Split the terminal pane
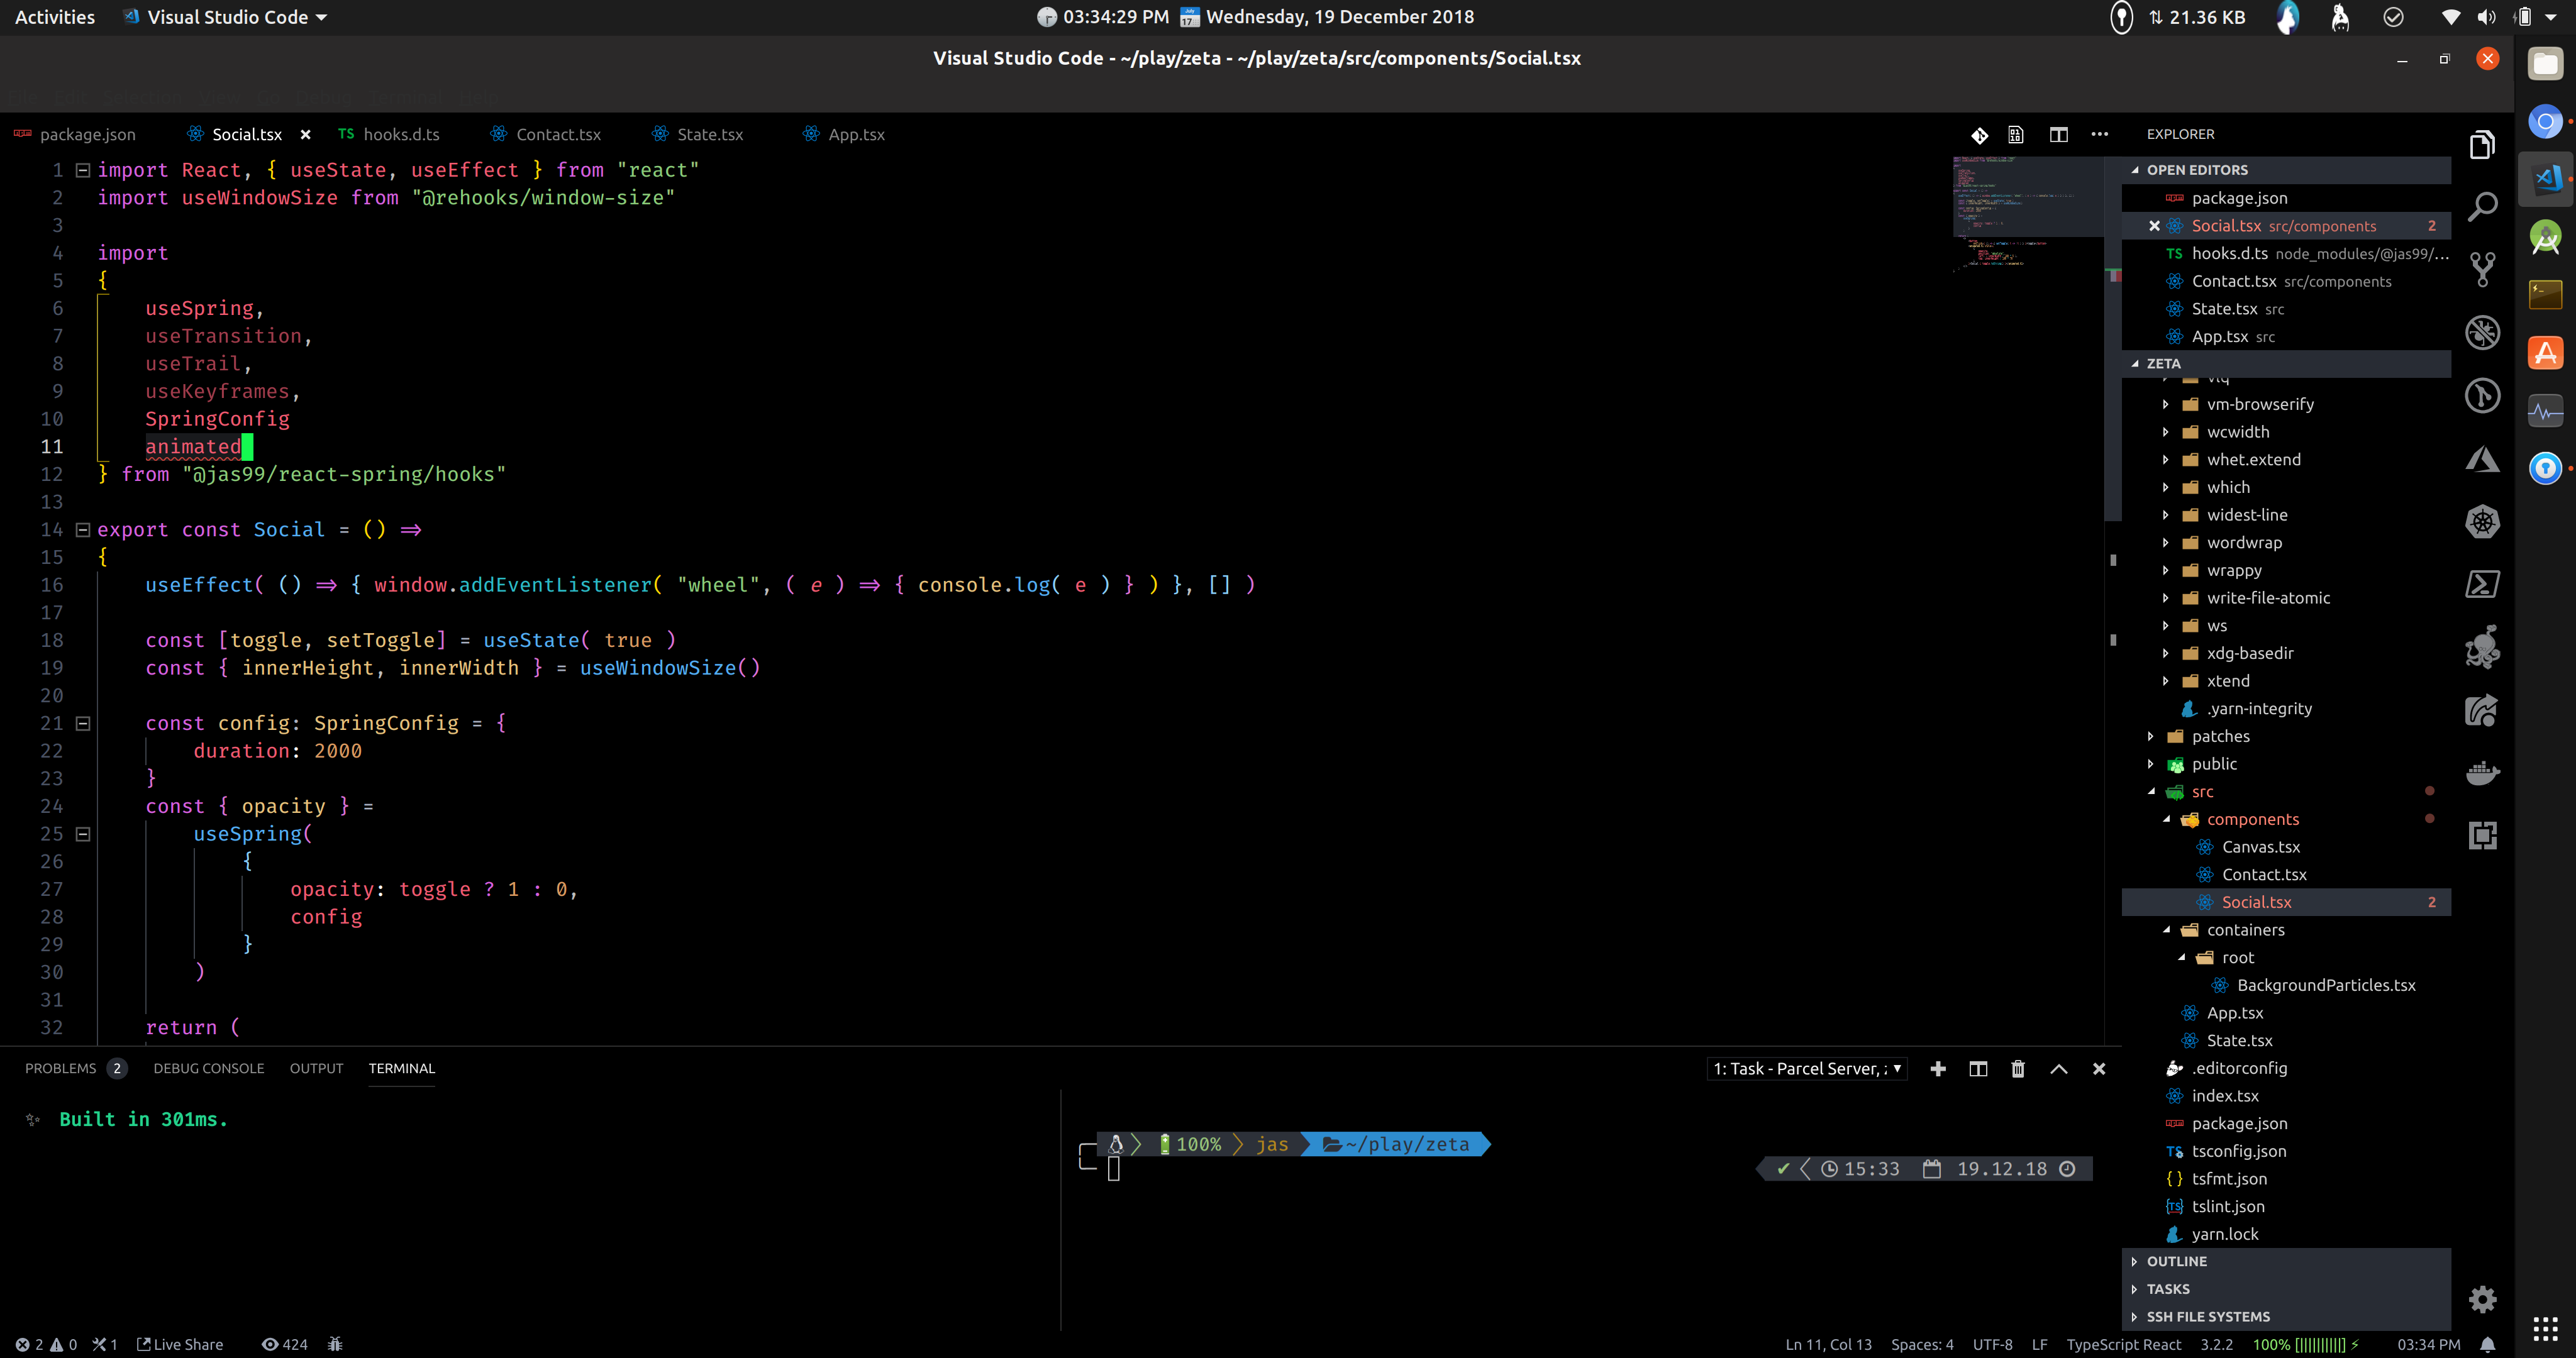 [x=1977, y=1069]
